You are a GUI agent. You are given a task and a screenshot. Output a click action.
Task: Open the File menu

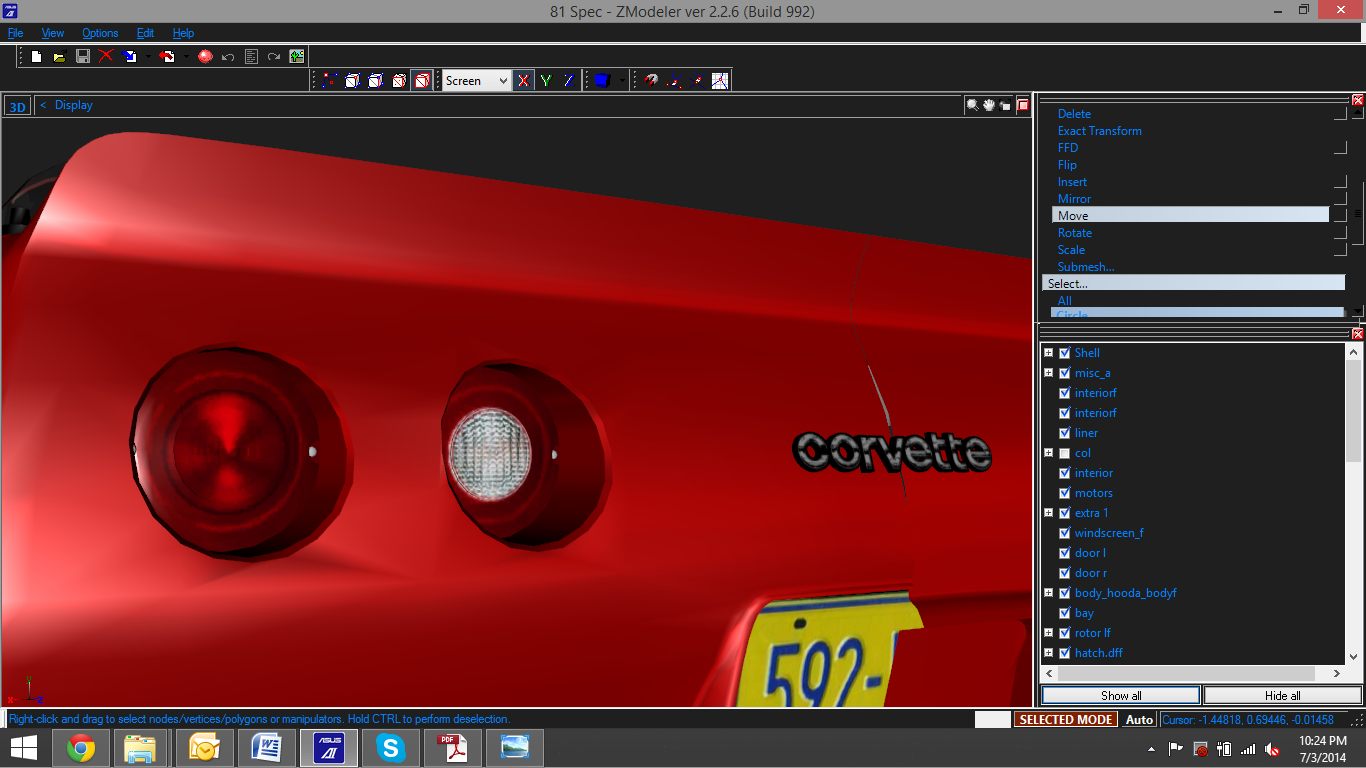click(15, 33)
